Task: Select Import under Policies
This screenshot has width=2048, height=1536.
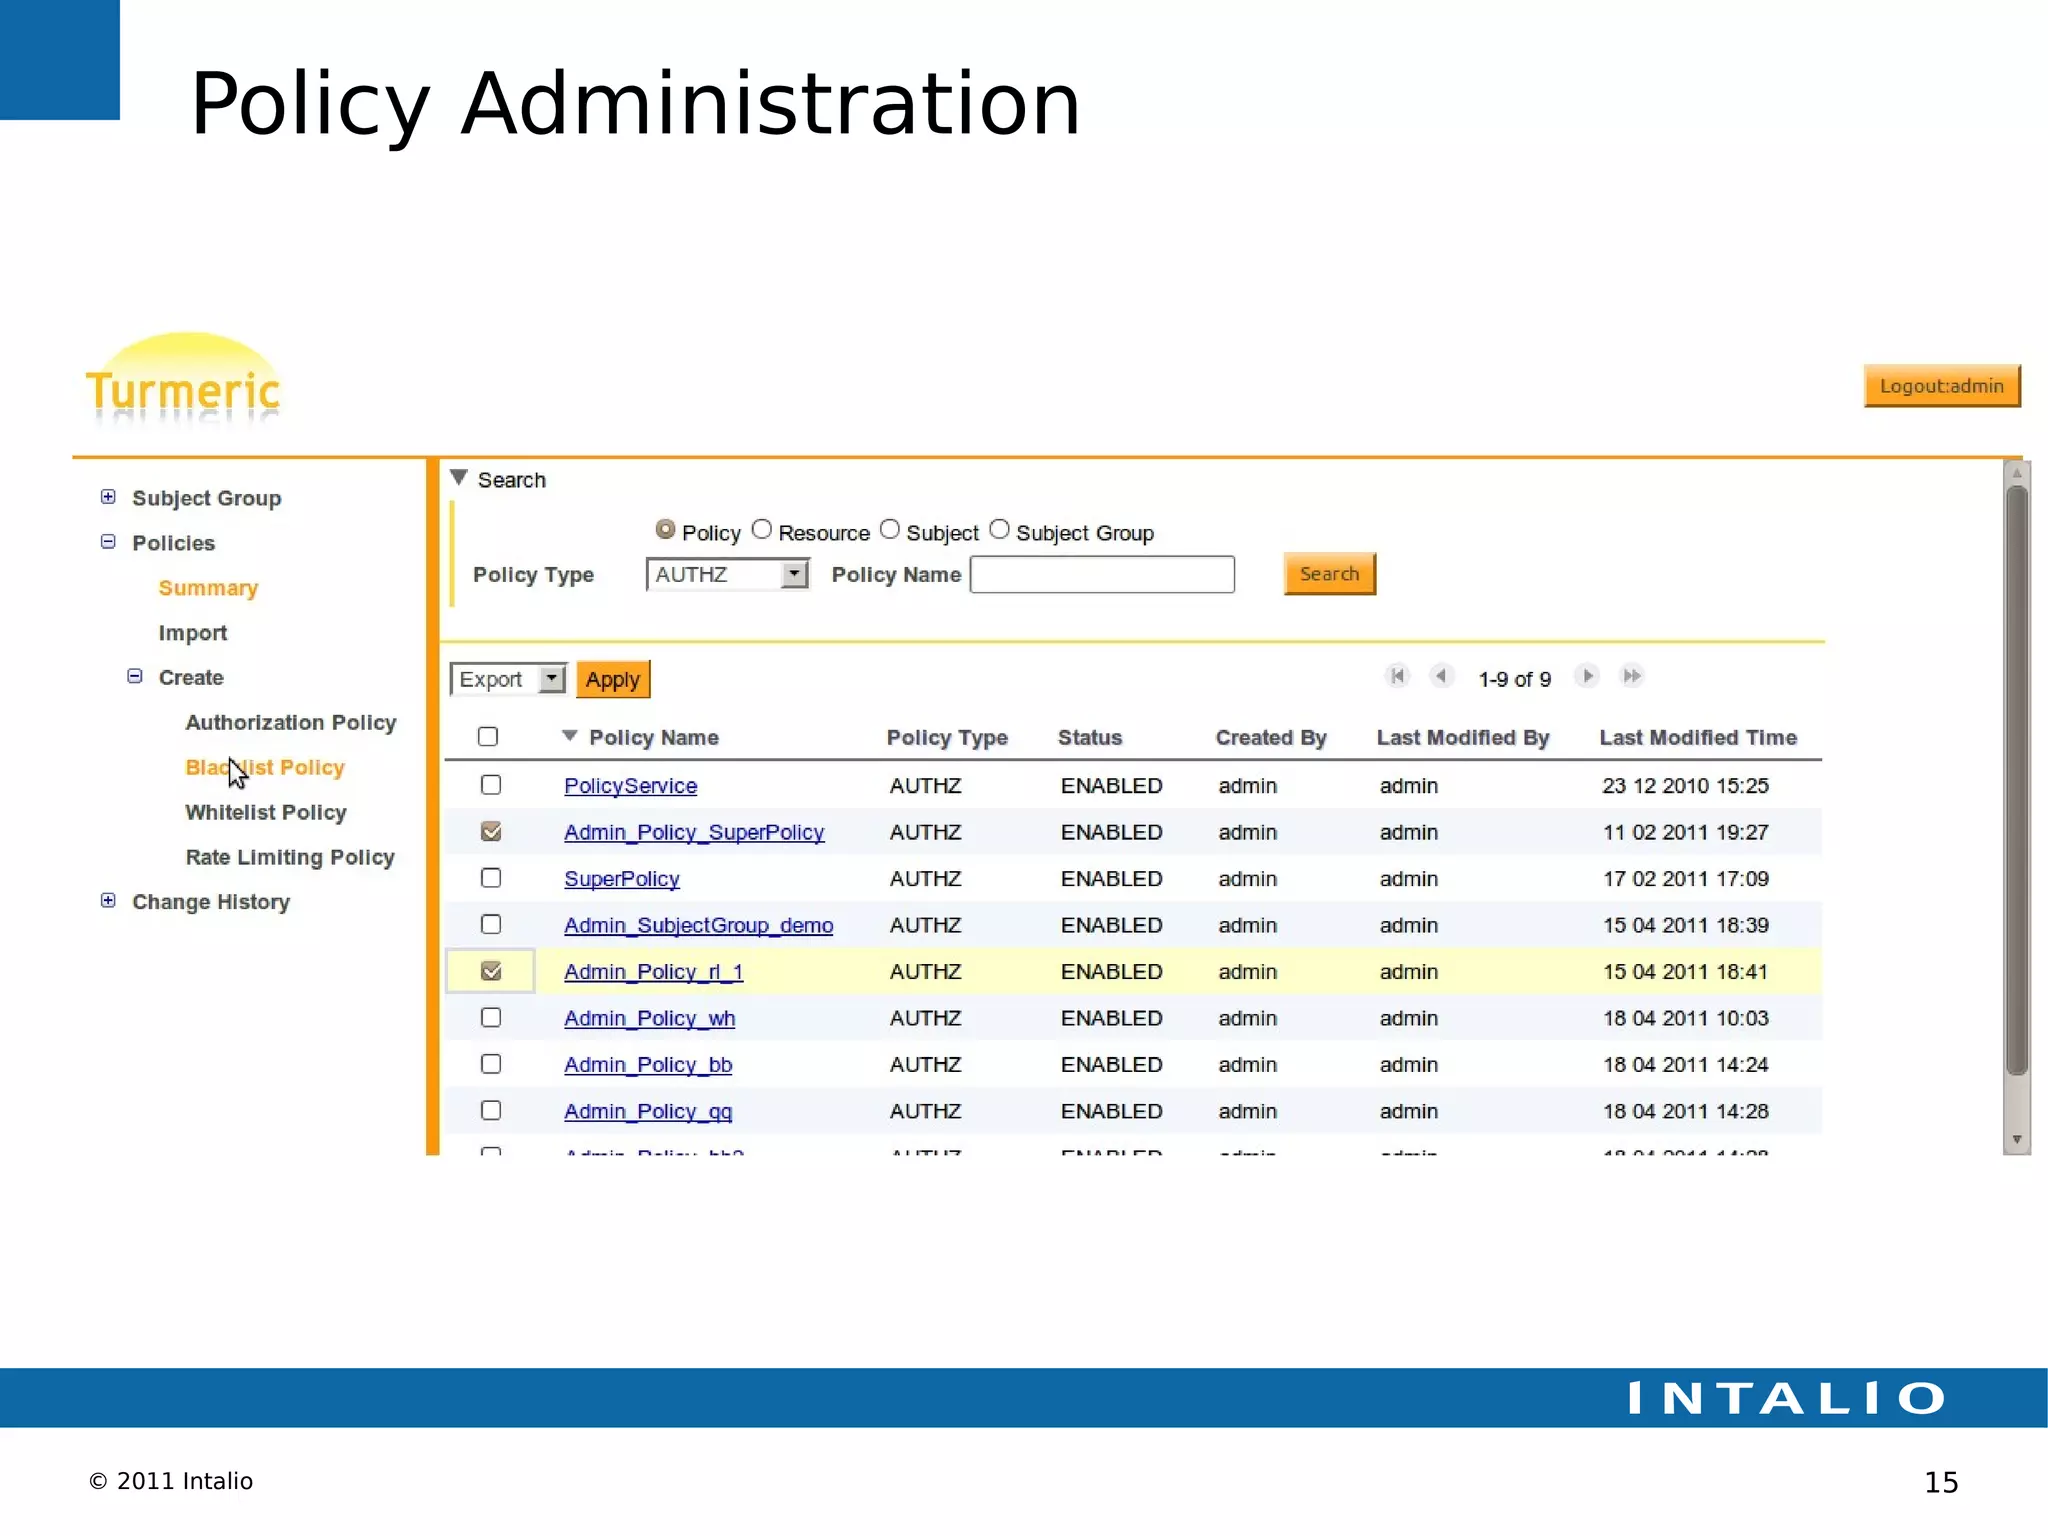Action: (192, 633)
